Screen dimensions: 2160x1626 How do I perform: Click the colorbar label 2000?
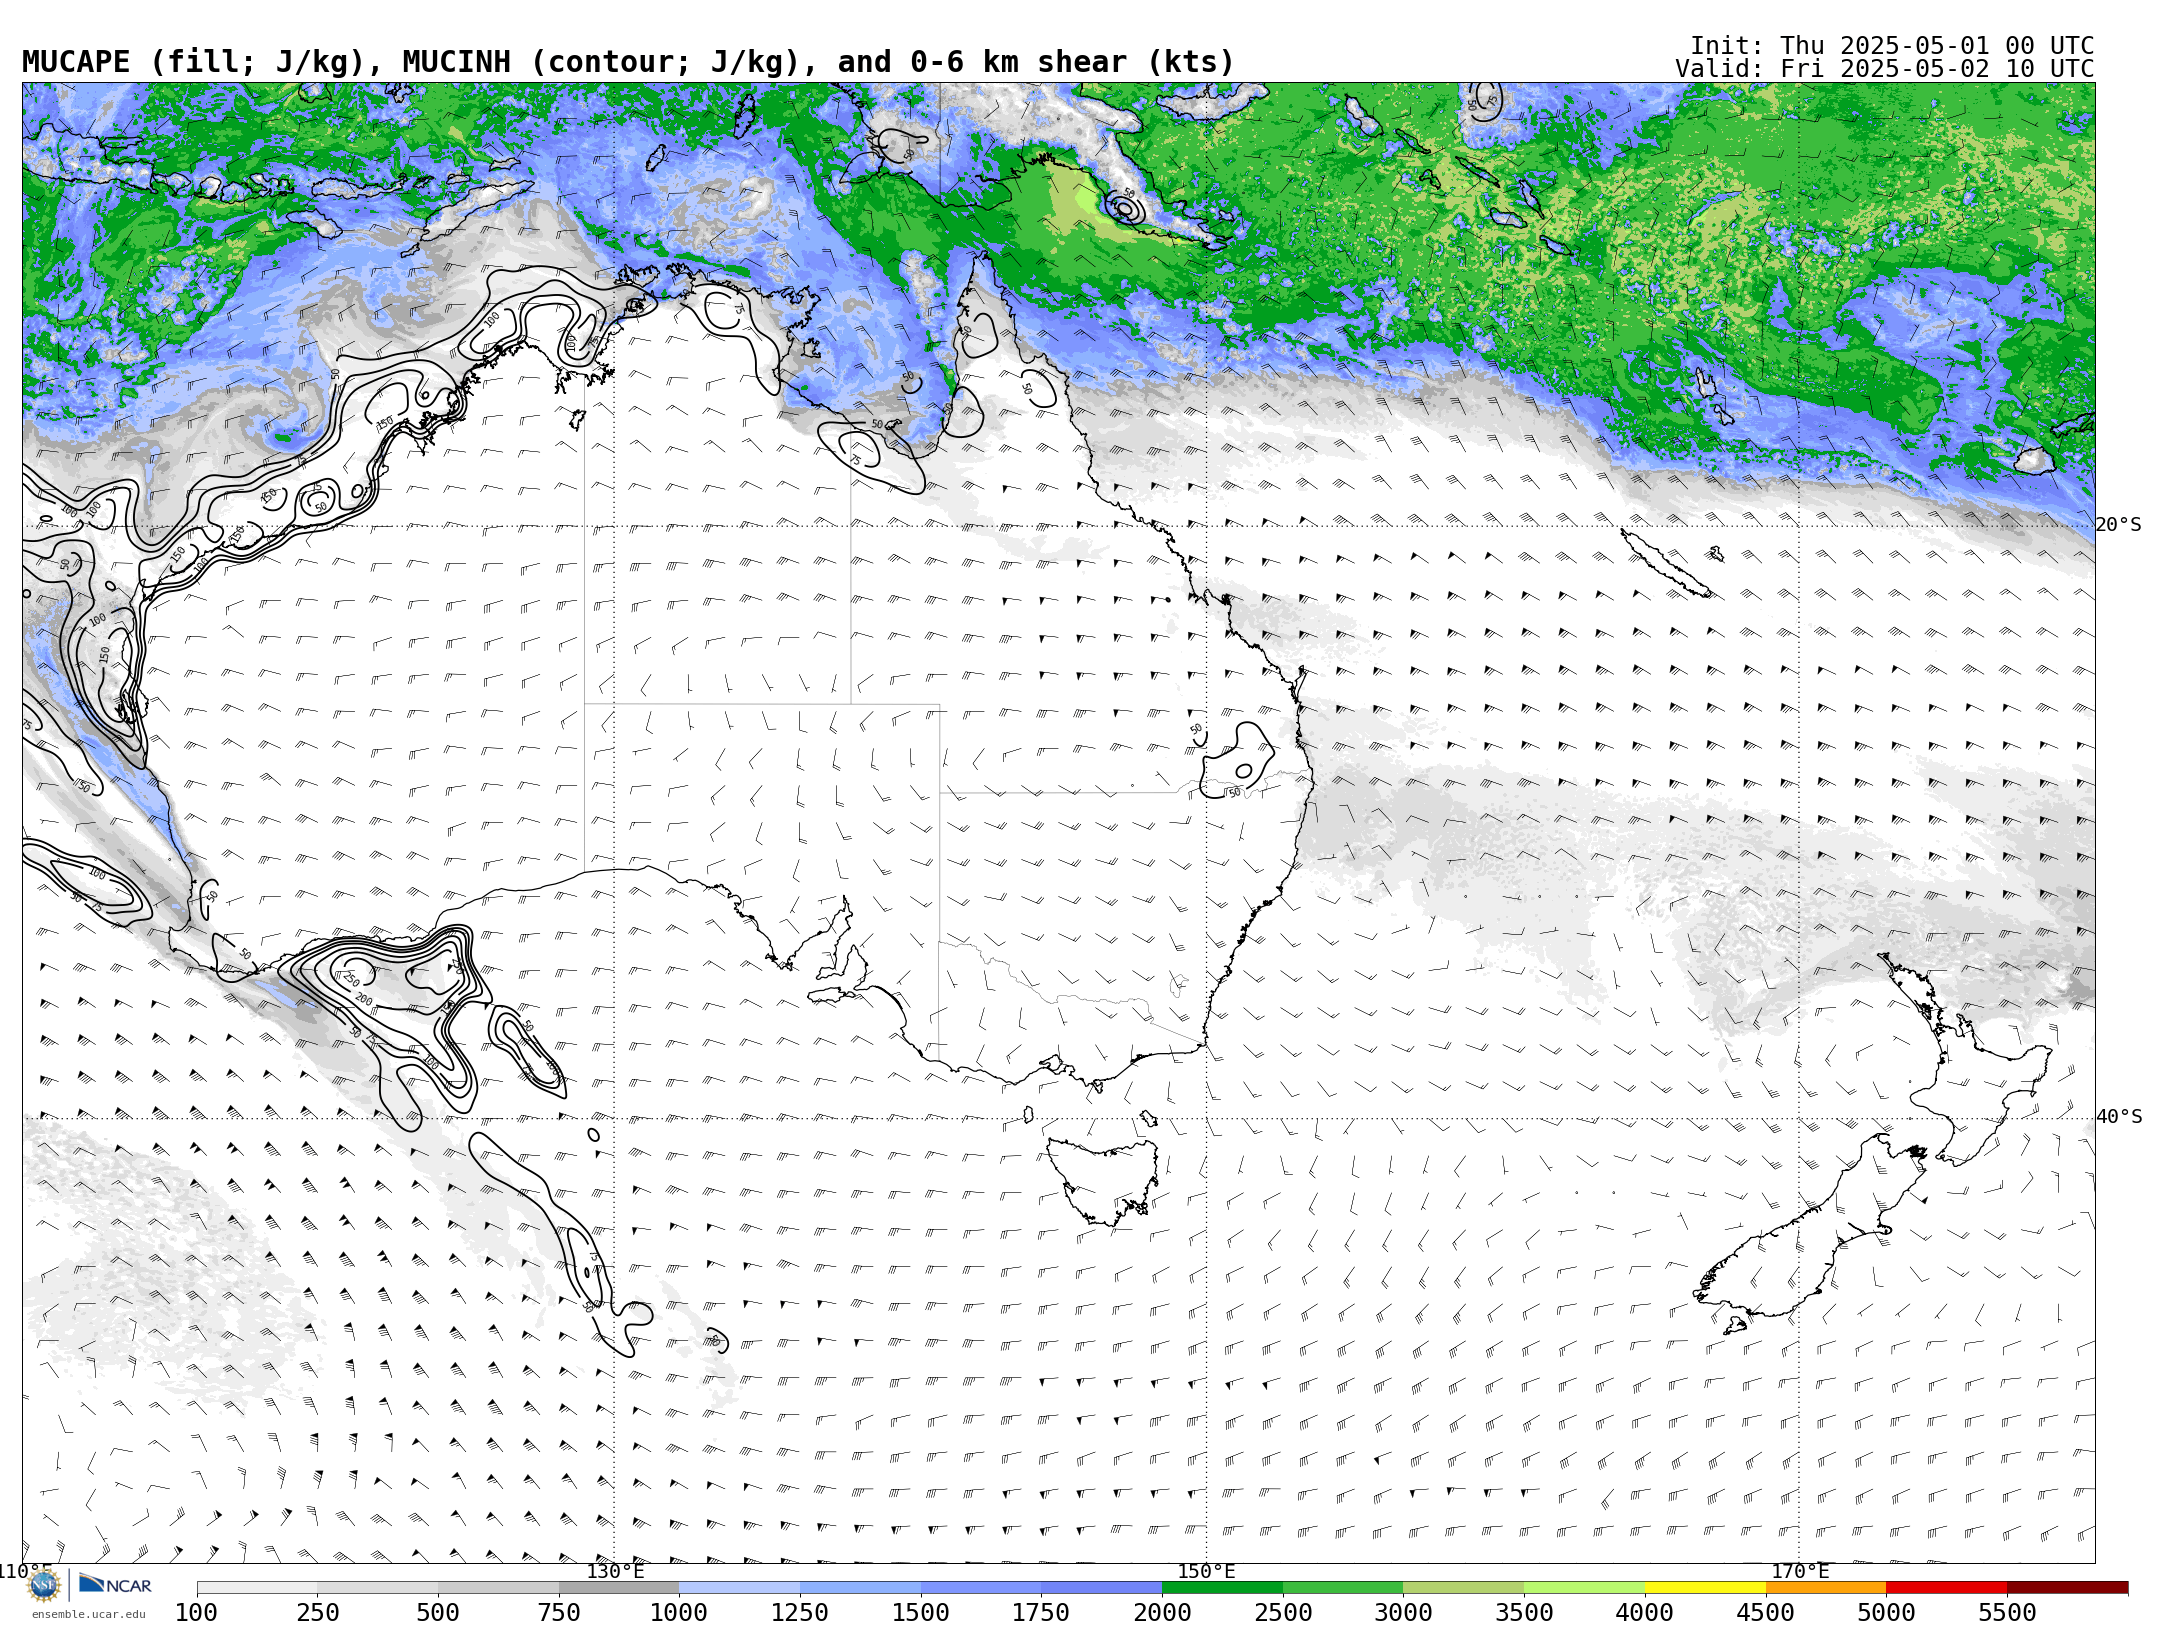1162,1613
